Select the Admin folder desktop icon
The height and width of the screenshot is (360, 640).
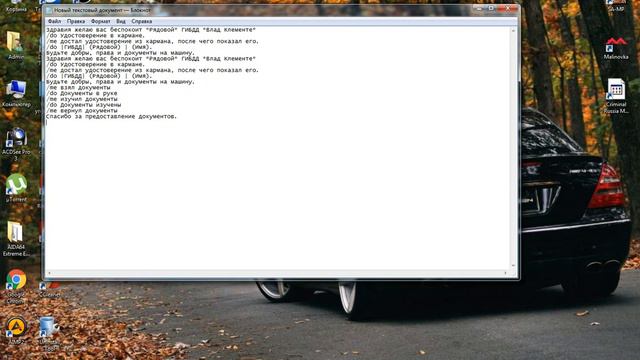tap(16, 45)
